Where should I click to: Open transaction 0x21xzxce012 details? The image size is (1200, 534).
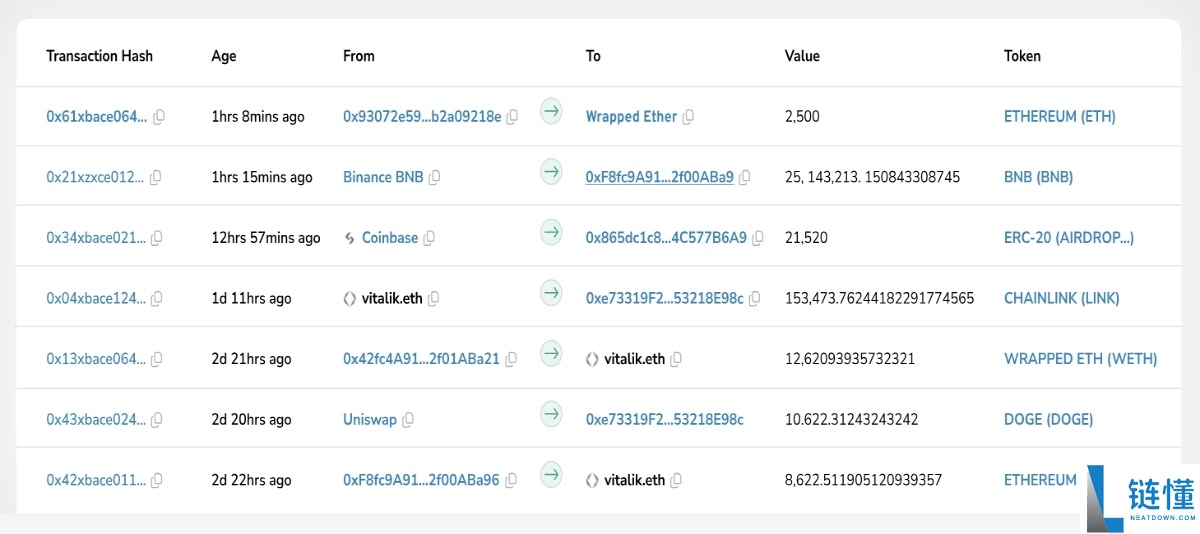[x=95, y=177]
